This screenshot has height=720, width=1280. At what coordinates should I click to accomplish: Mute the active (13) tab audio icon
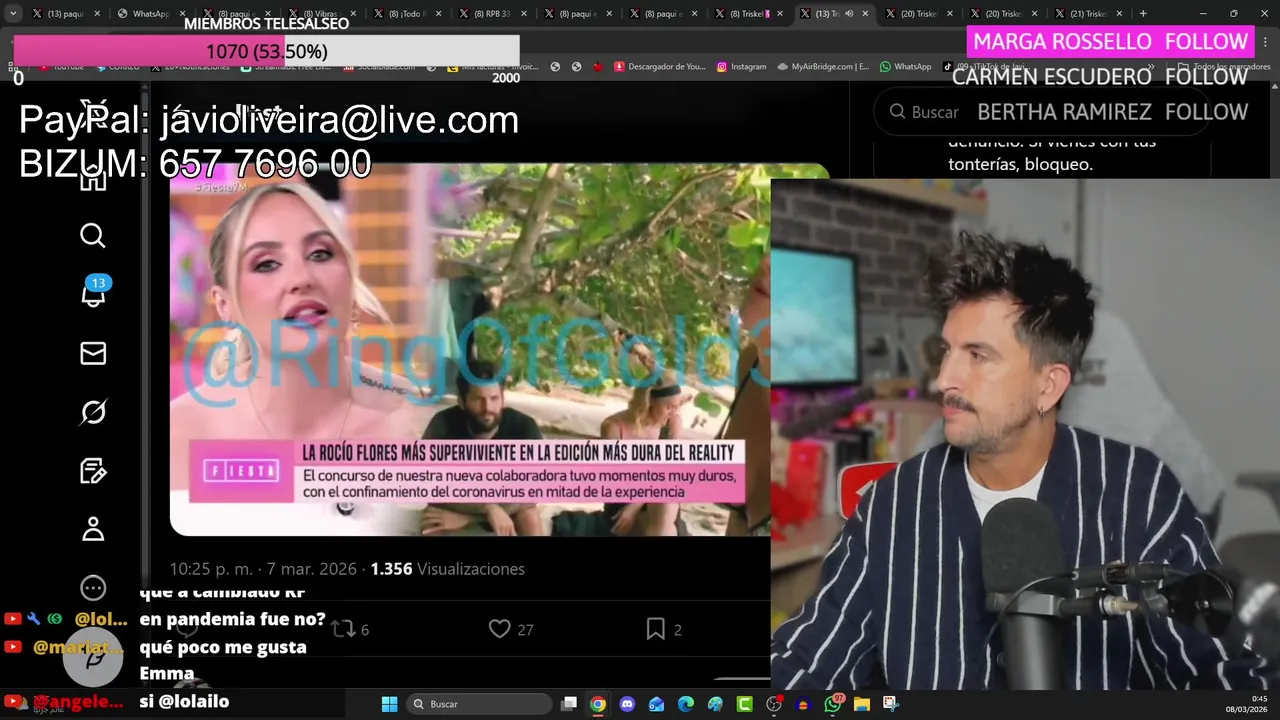[849, 14]
